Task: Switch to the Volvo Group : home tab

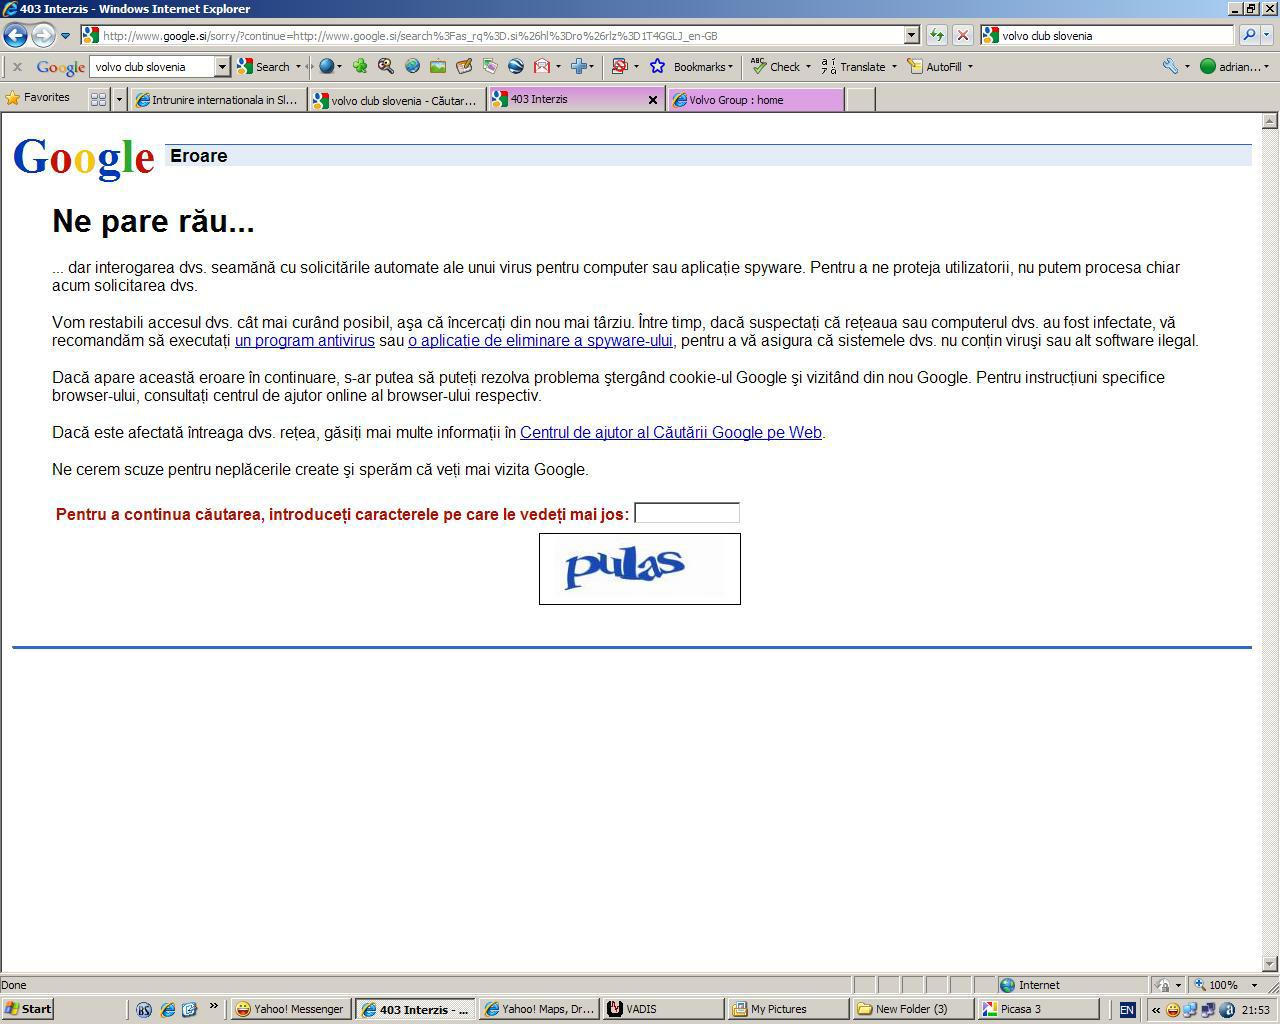Action: (756, 100)
